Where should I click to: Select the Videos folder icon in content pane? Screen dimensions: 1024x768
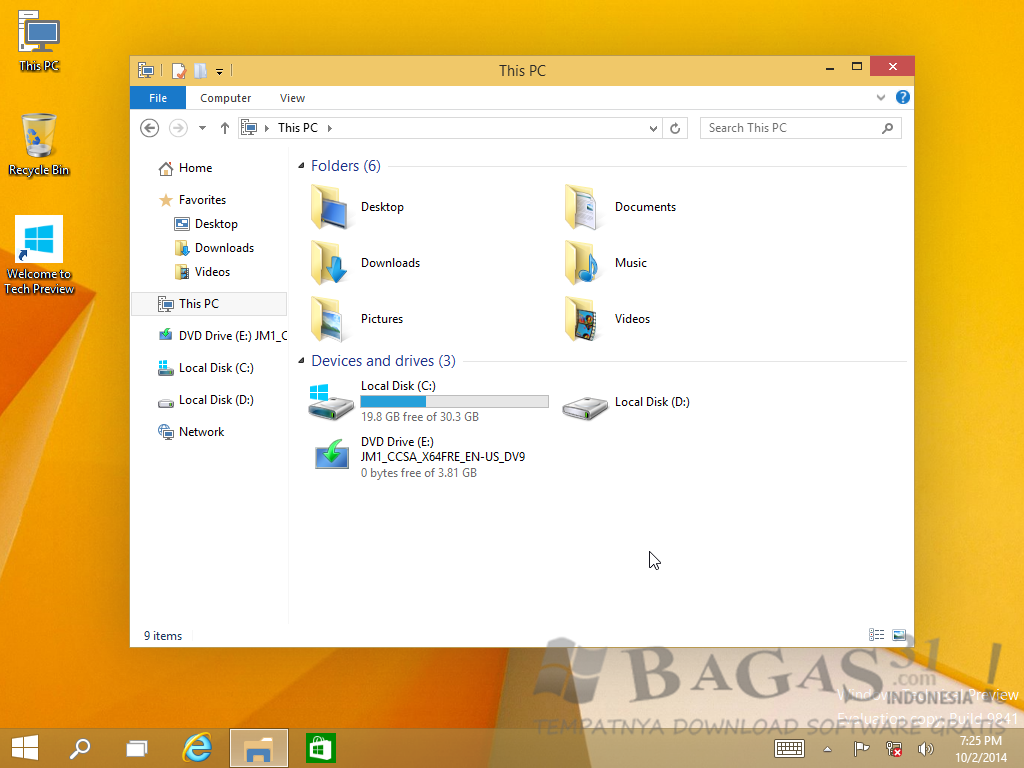point(582,319)
